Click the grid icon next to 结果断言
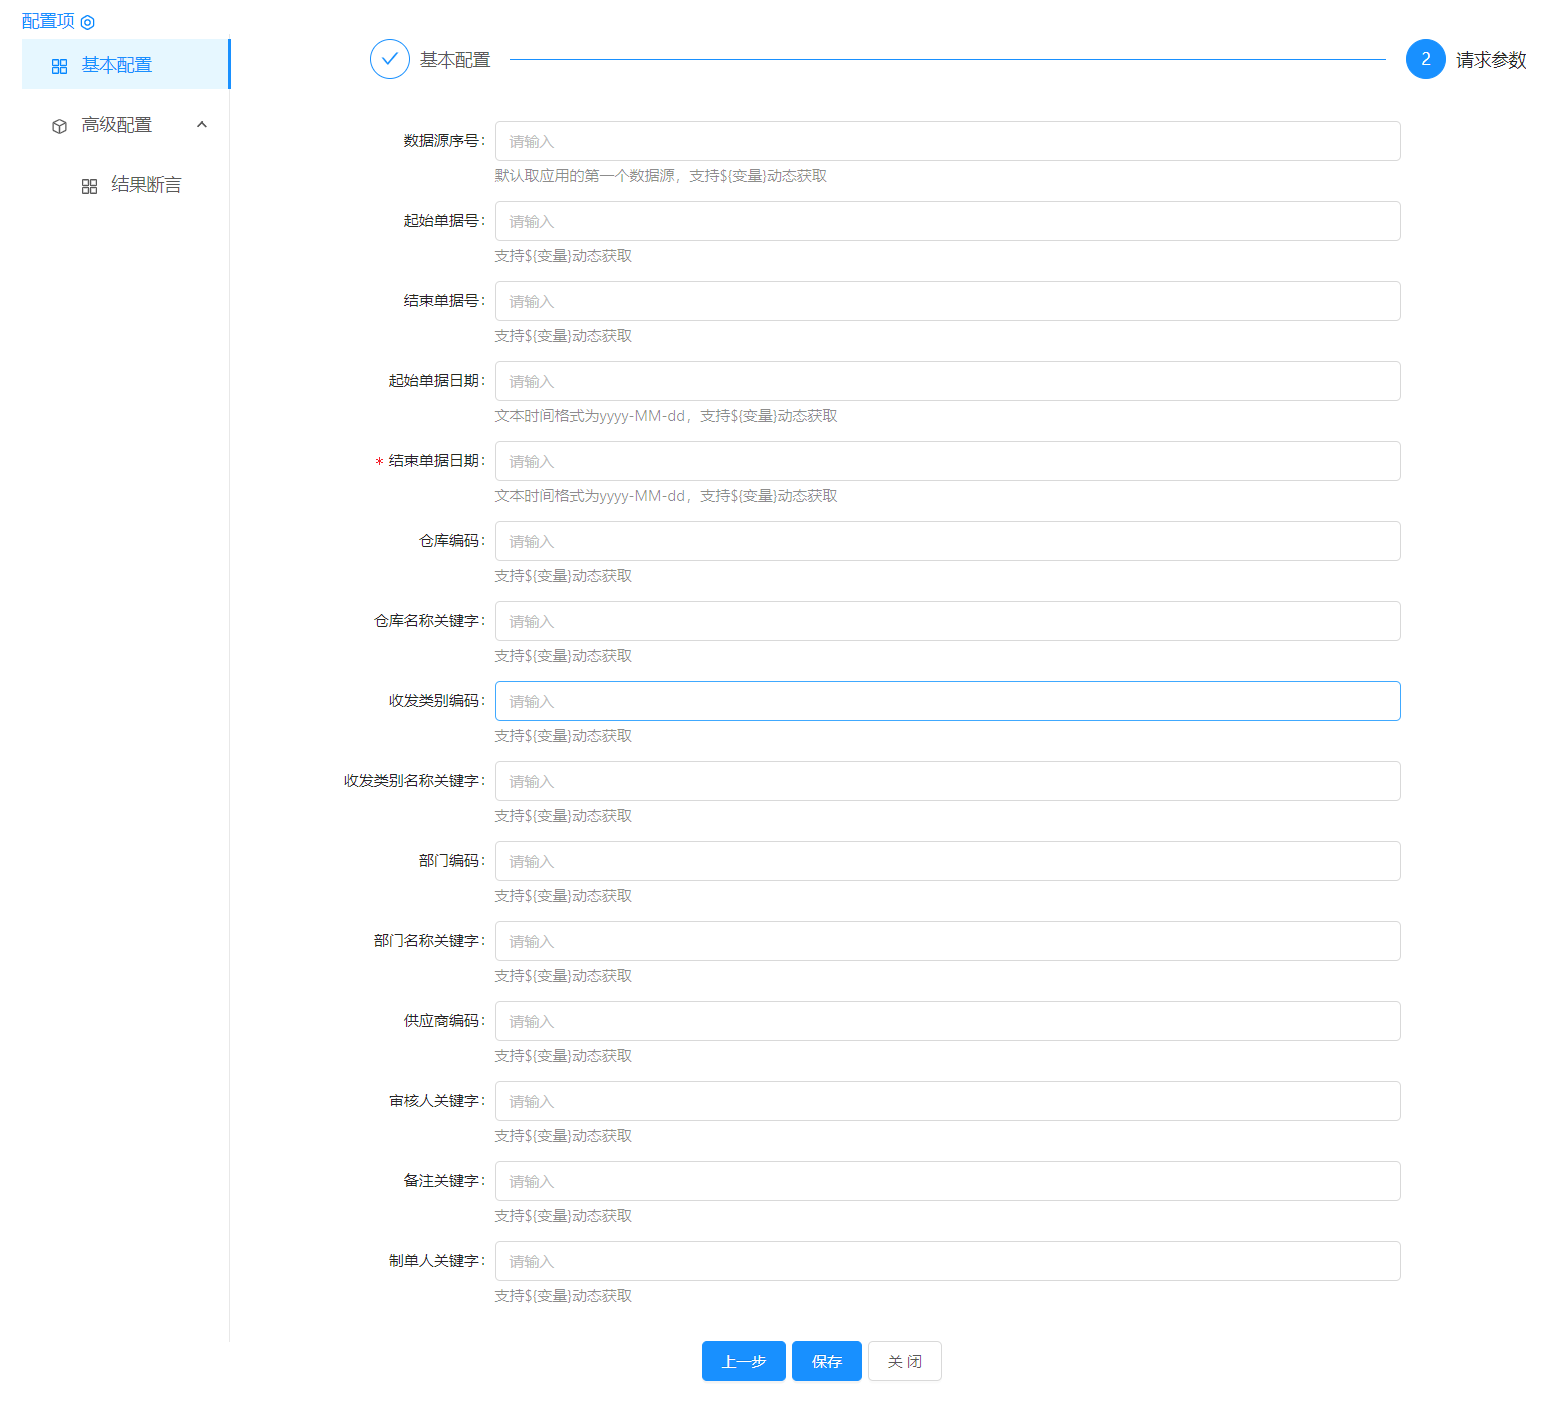The image size is (1552, 1406). click(x=89, y=186)
